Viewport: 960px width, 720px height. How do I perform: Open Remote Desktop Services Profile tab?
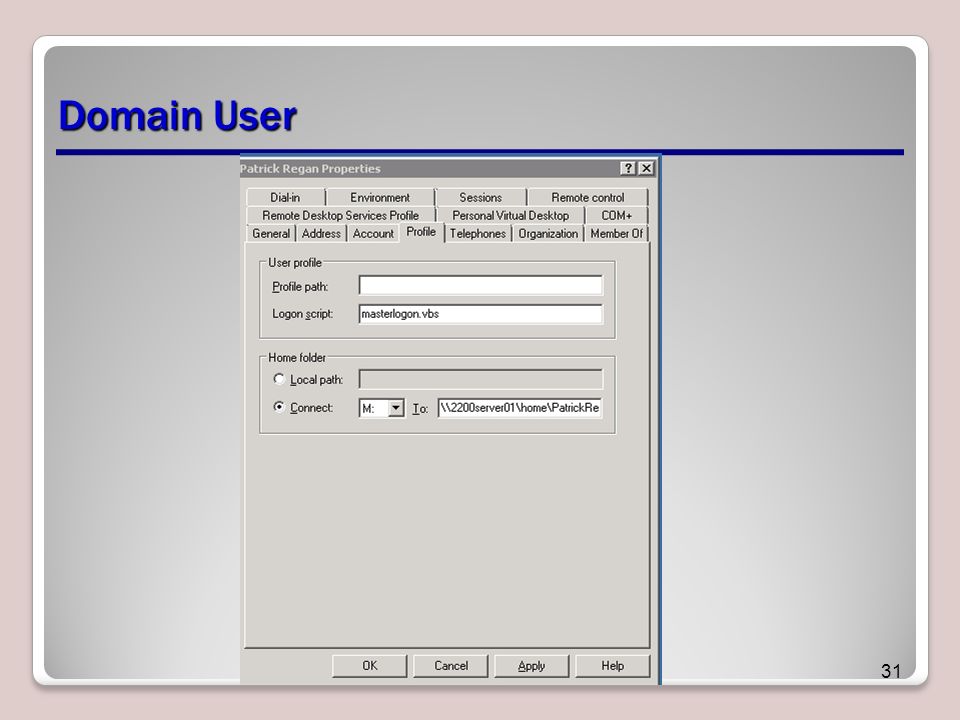(x=340, y=216)
